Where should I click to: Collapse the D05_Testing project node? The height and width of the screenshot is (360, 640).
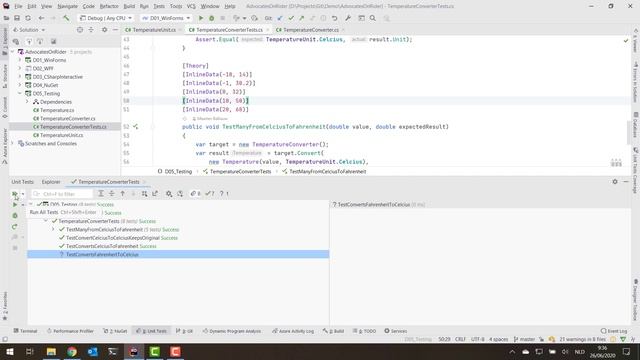pyautogui.click(x=20, y=93)
